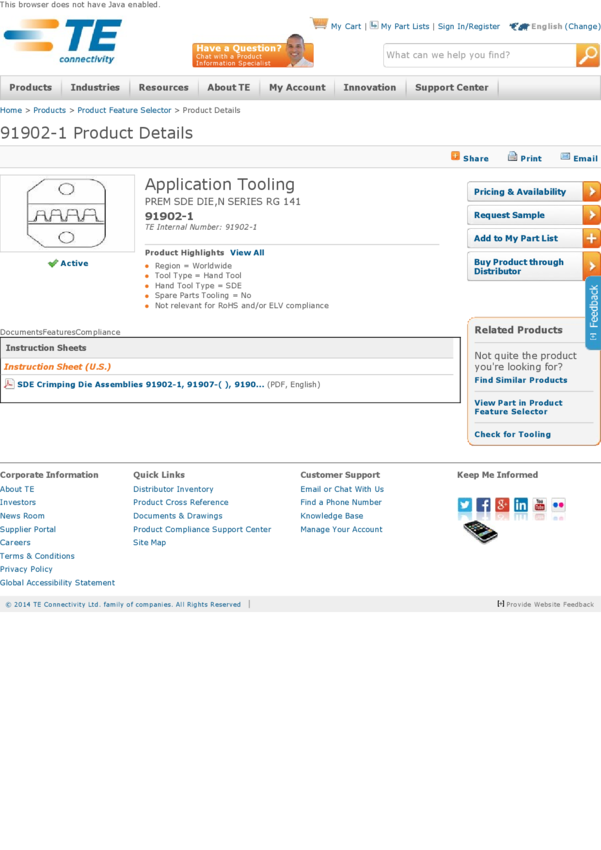Click the plus on Add to My Part List
Viewport: 601px width, 850px height.
[x=591, y=238]
